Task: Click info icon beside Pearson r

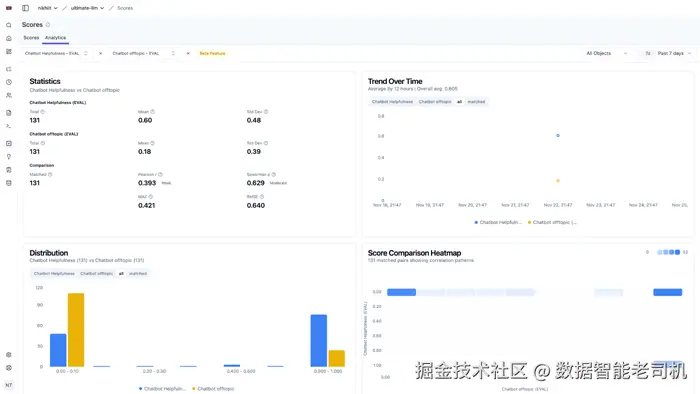Action: coord(160,174)
